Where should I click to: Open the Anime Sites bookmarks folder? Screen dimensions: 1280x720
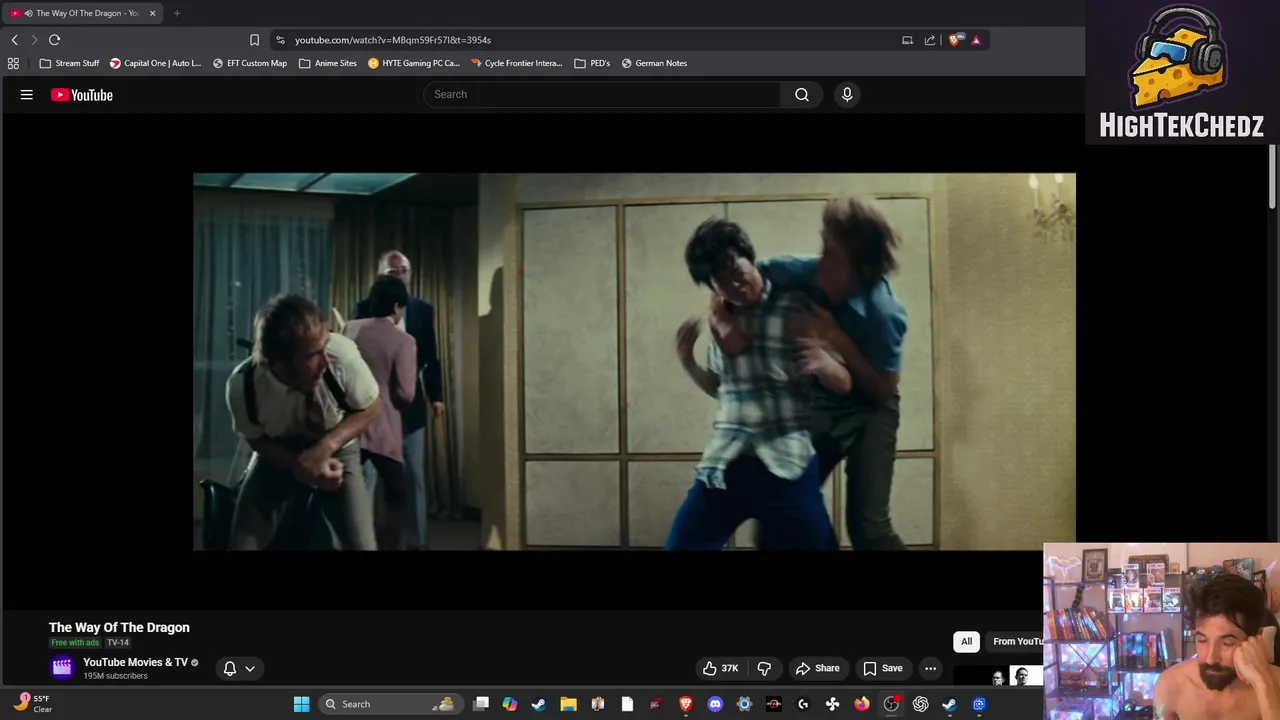point(328,63)
